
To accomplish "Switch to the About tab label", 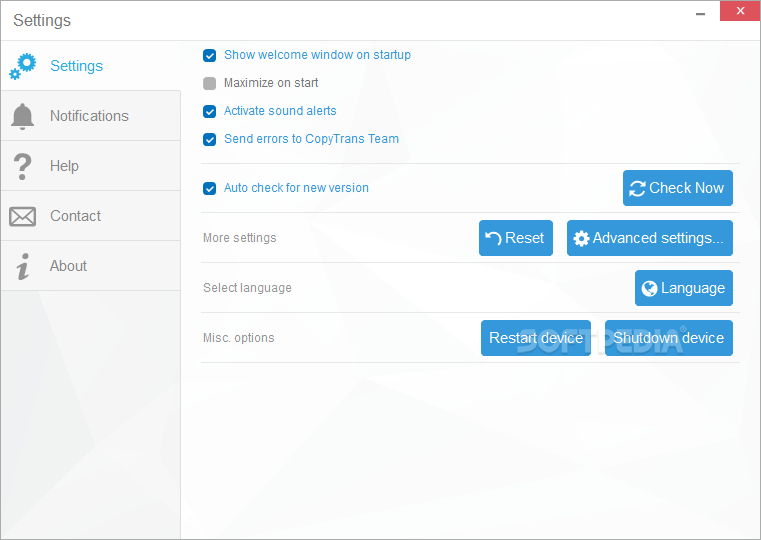I will (x=68, y=266).
